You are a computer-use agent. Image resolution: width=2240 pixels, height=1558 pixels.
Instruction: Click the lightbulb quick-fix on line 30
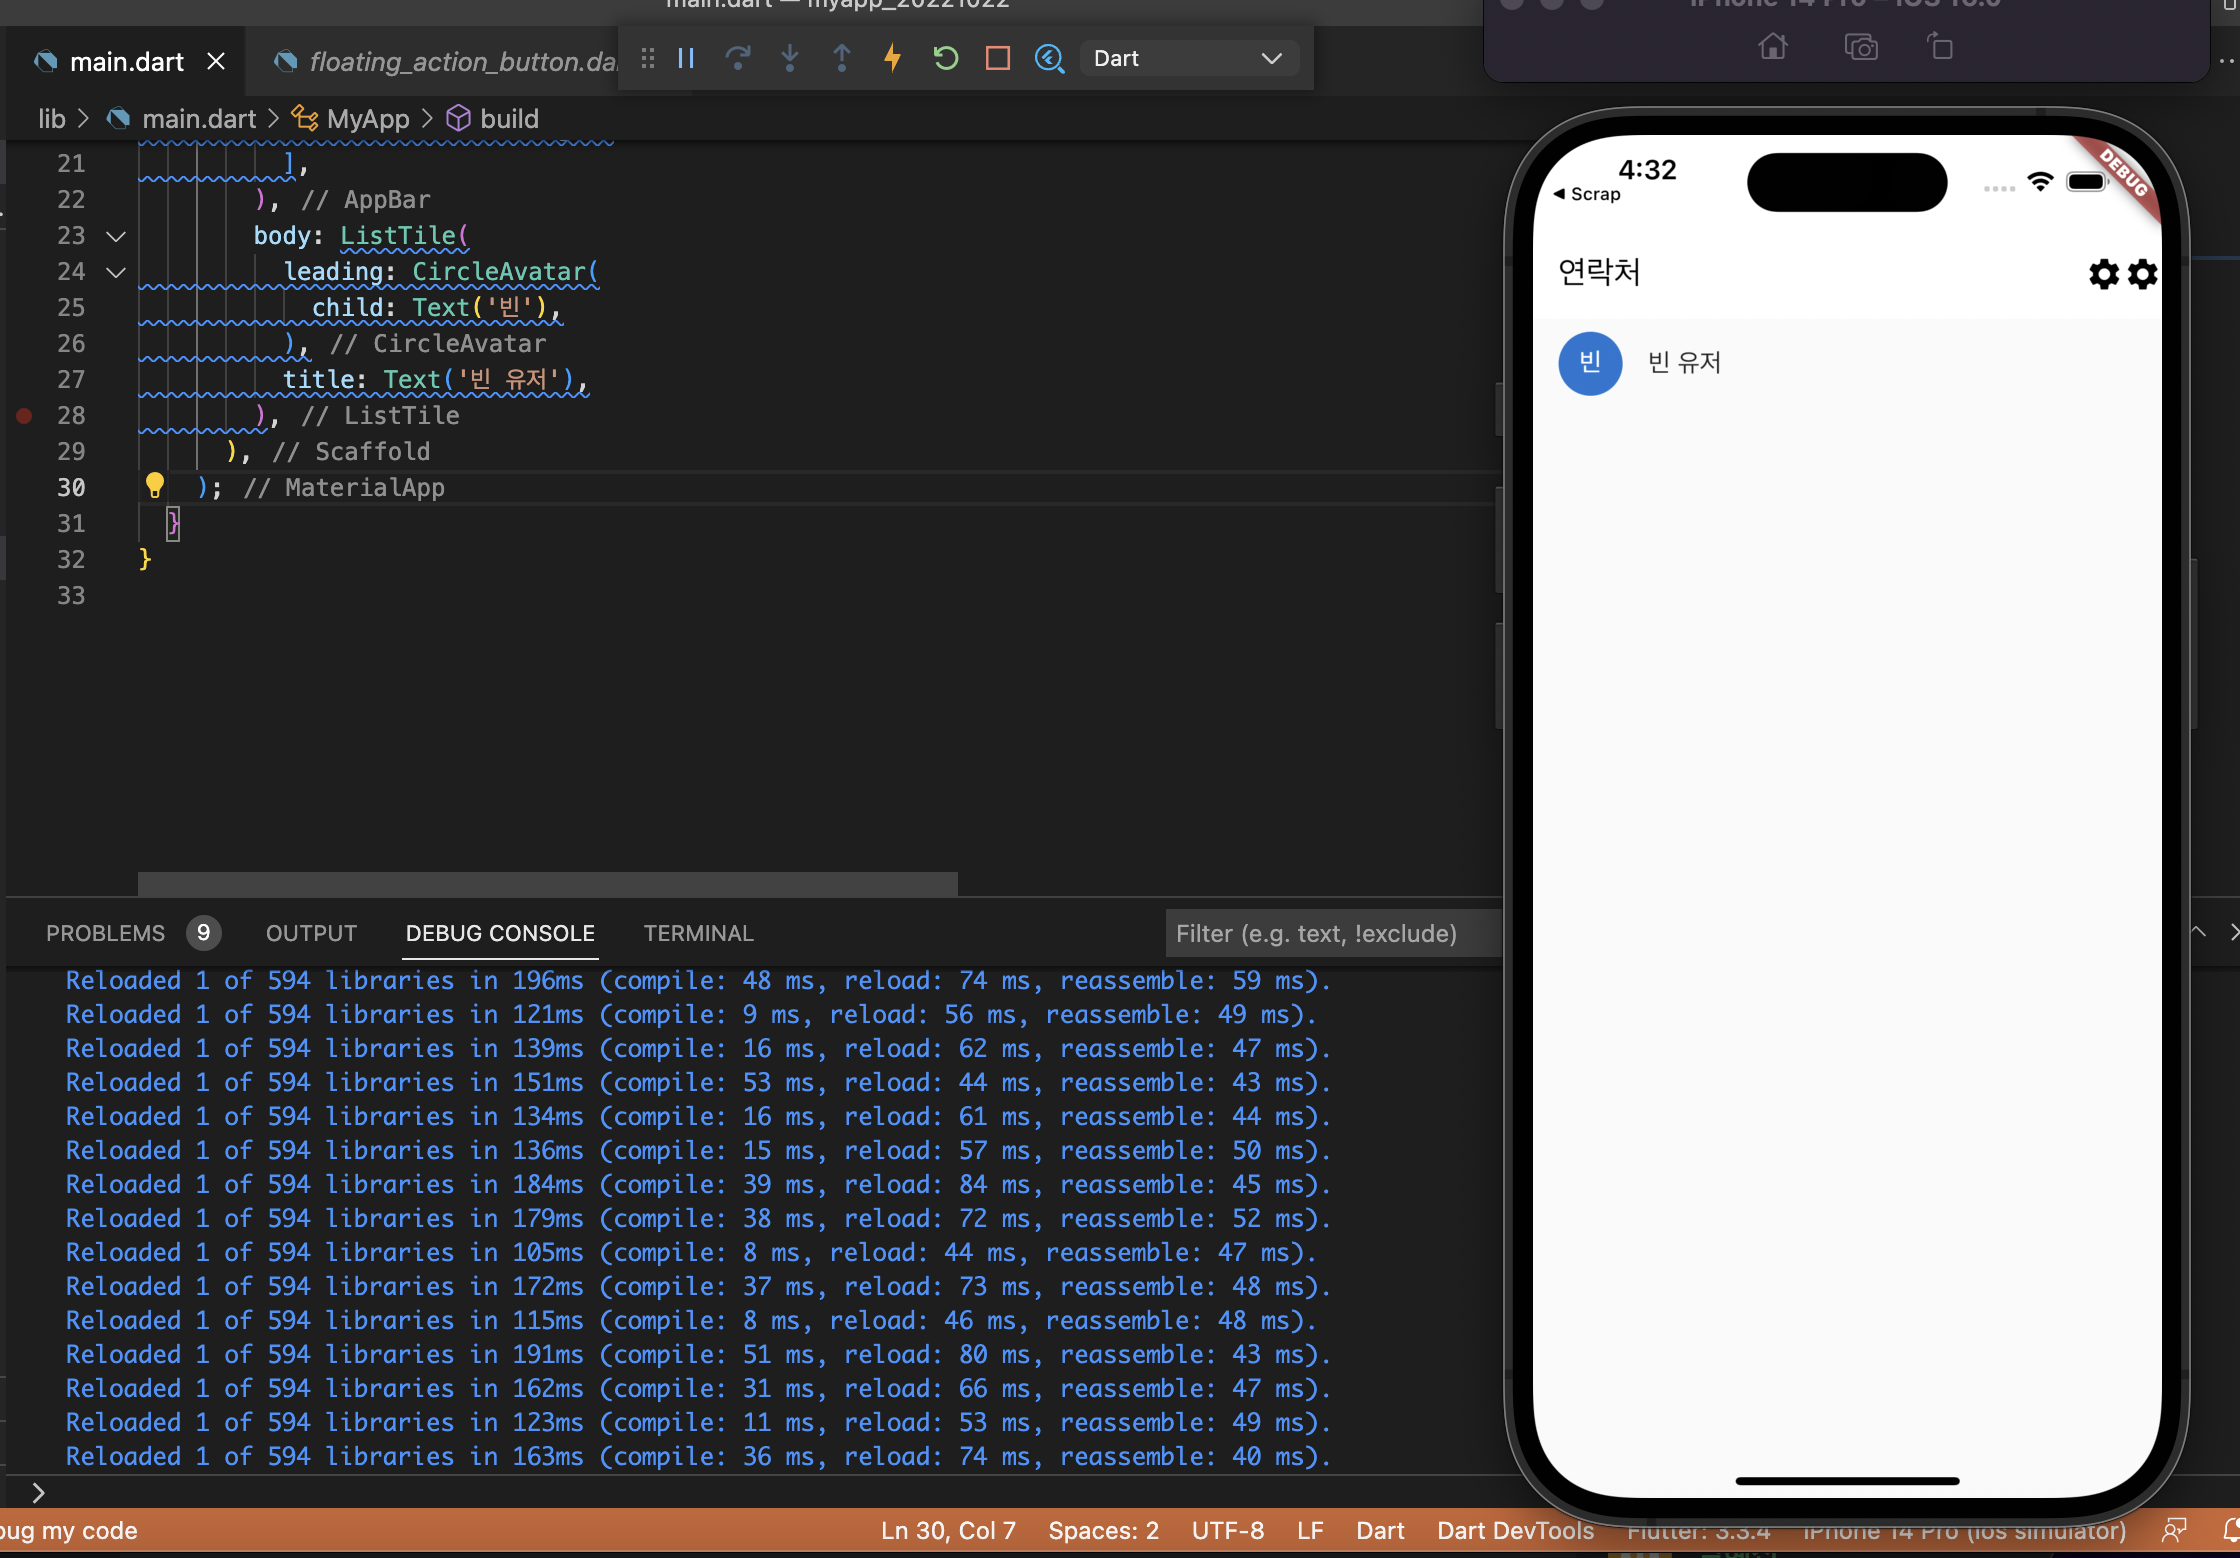coord(154,486)
